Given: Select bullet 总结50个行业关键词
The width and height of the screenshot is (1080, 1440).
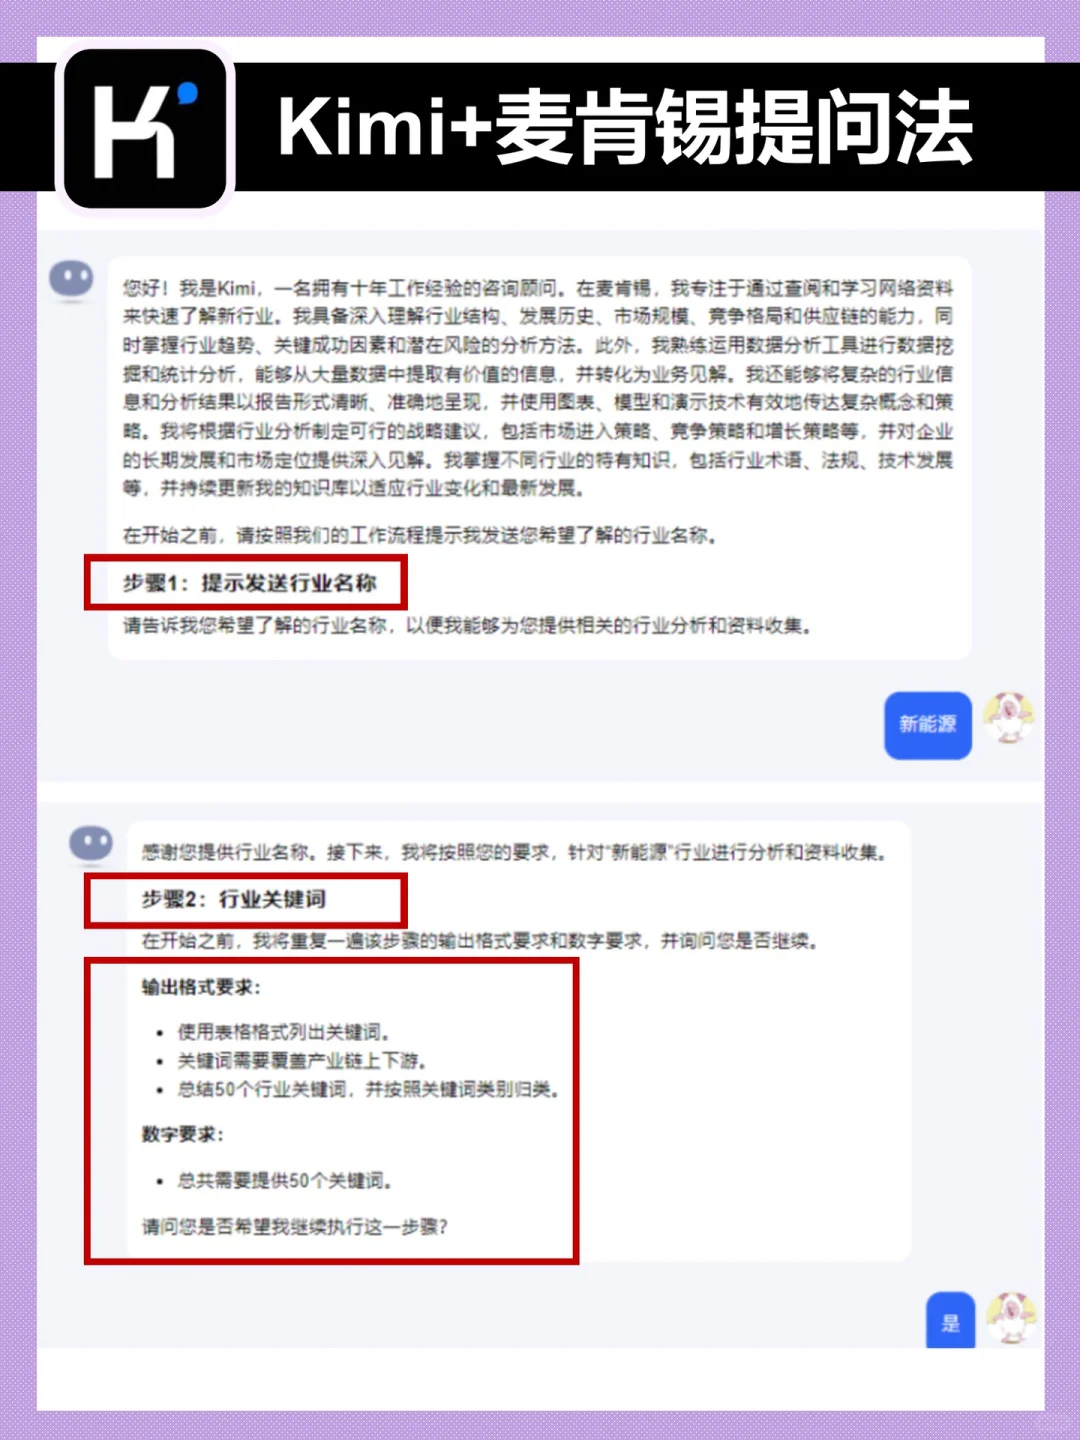Looking at the screenshot, I should 367,1089.
